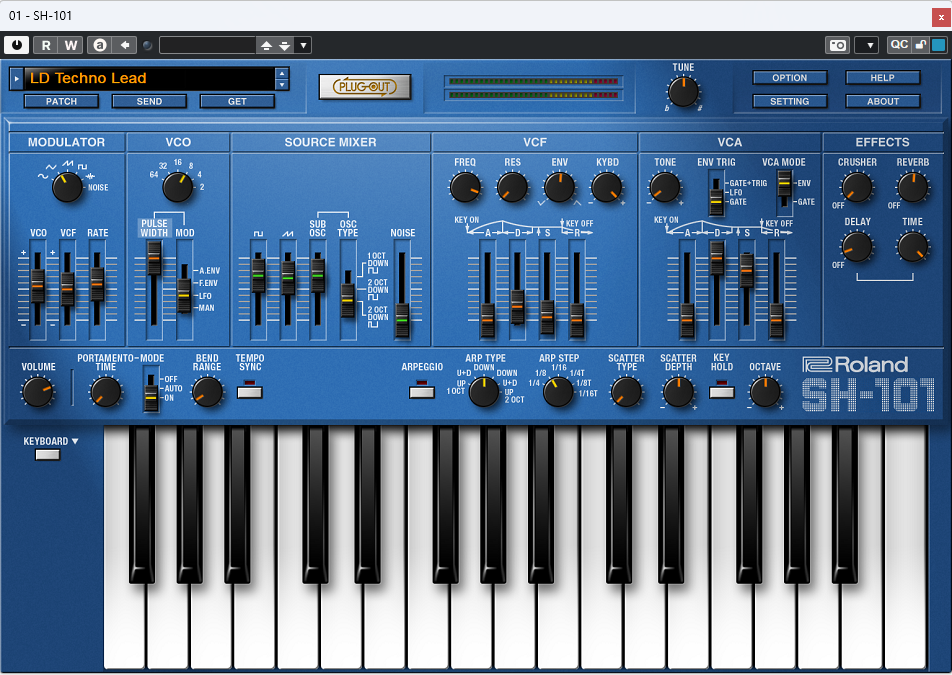
Task: Click the LD Techno Lead patch name display
Action: pyautogui.click(x=149, y=78)
